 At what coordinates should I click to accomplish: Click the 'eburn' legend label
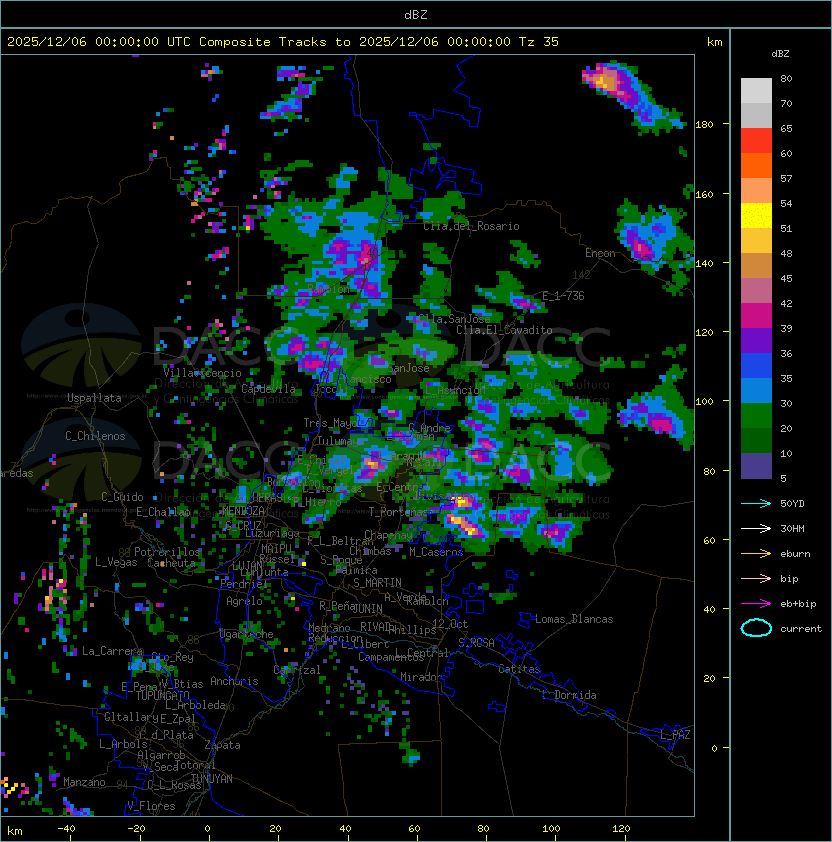click(795, 554)
